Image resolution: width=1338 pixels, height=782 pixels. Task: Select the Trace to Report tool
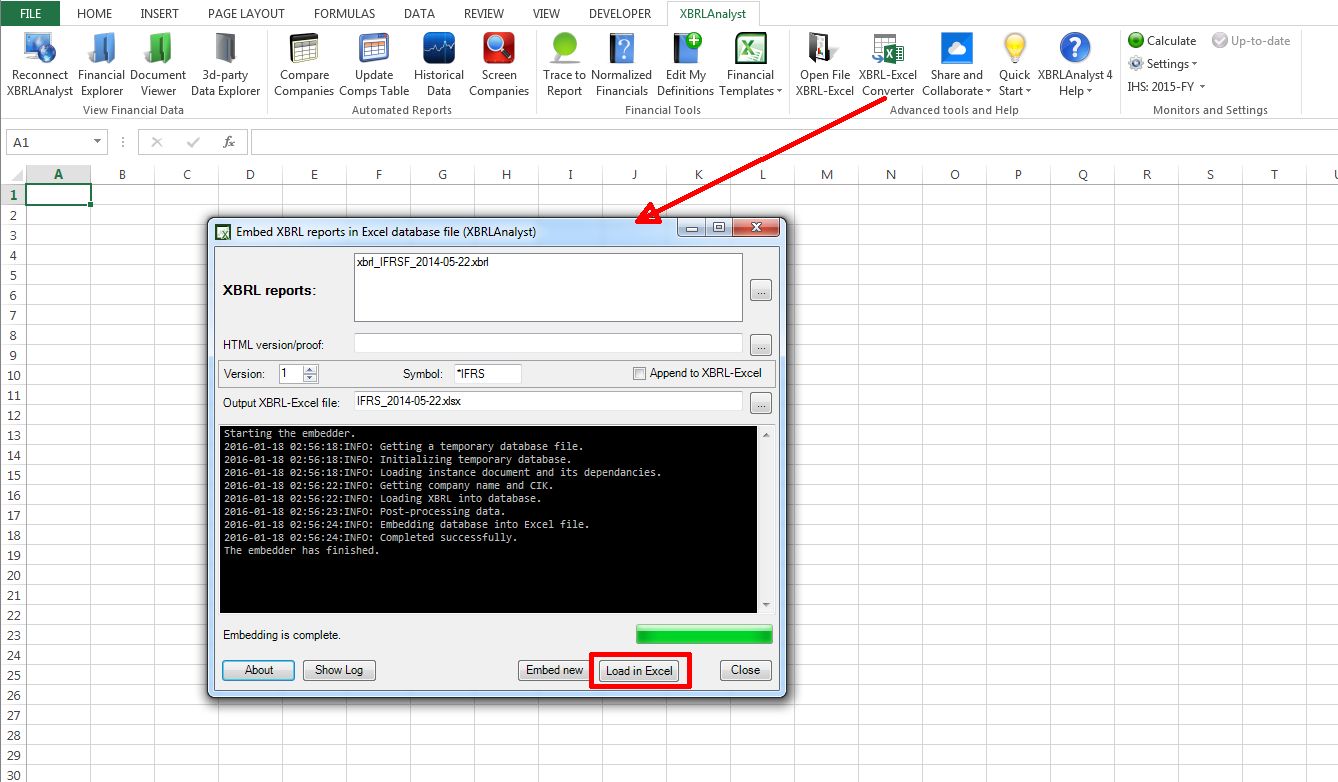point(564,64)
